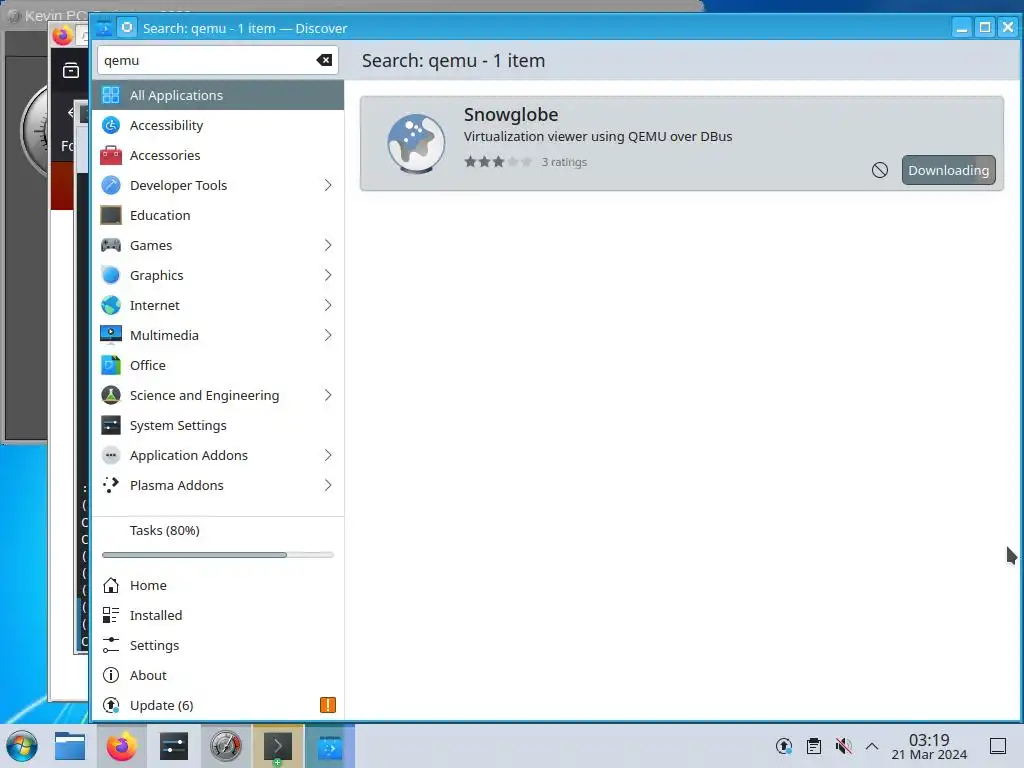Open Firefox from the taskbar
This screenshot has width=1024, height=768.
[x=121, y=746]
